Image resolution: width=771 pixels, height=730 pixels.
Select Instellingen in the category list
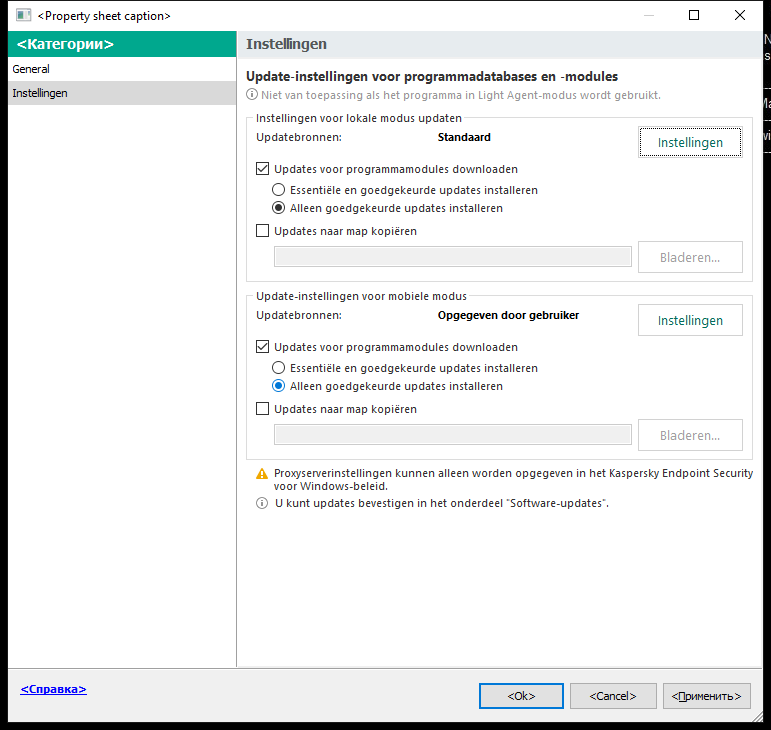click(x=122, y=93)
